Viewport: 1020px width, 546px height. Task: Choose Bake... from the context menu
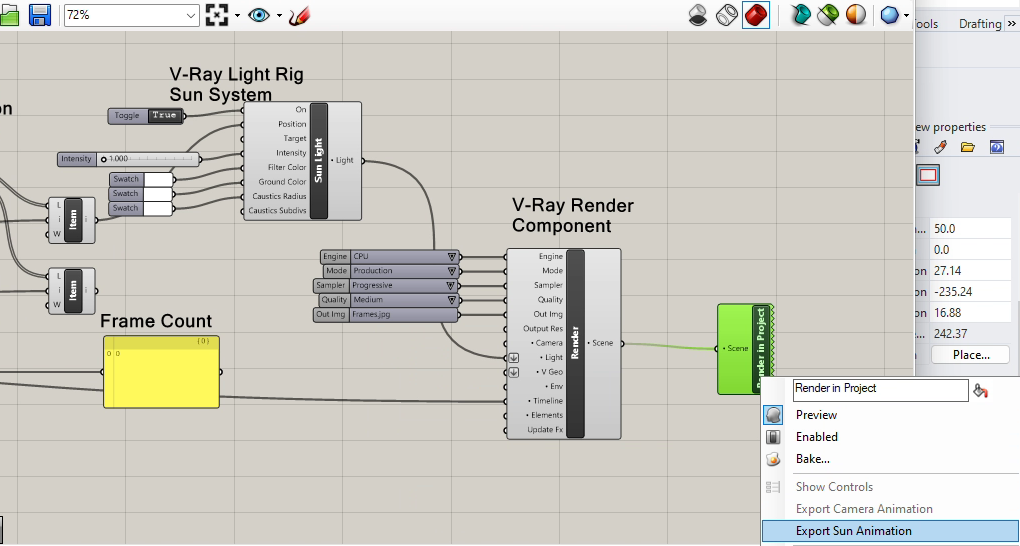(812, 459)
